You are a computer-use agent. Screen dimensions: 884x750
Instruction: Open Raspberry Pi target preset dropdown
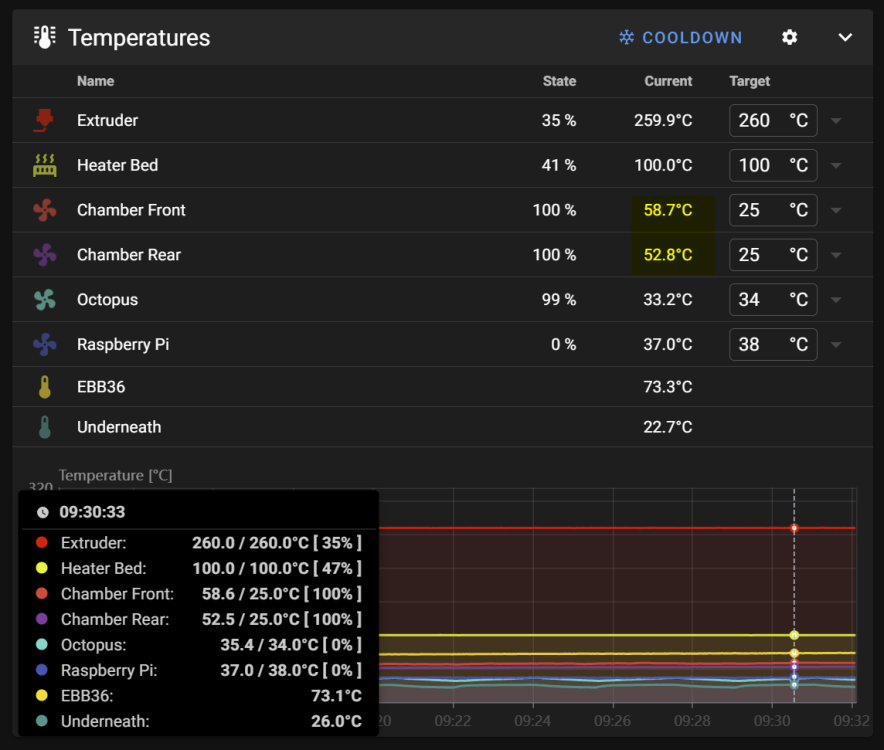tap(836, 345)
